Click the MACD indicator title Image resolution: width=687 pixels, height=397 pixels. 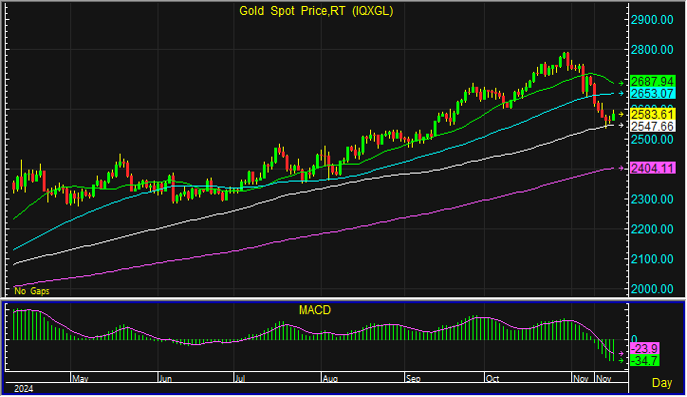[x=315, y=310]
